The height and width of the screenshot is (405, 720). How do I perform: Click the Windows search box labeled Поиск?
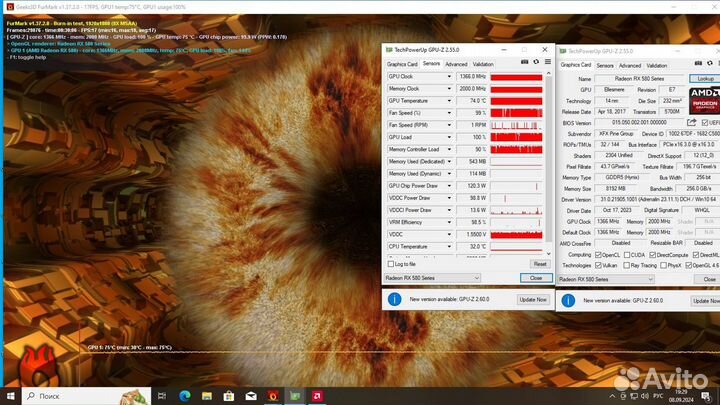click(86, 396)
